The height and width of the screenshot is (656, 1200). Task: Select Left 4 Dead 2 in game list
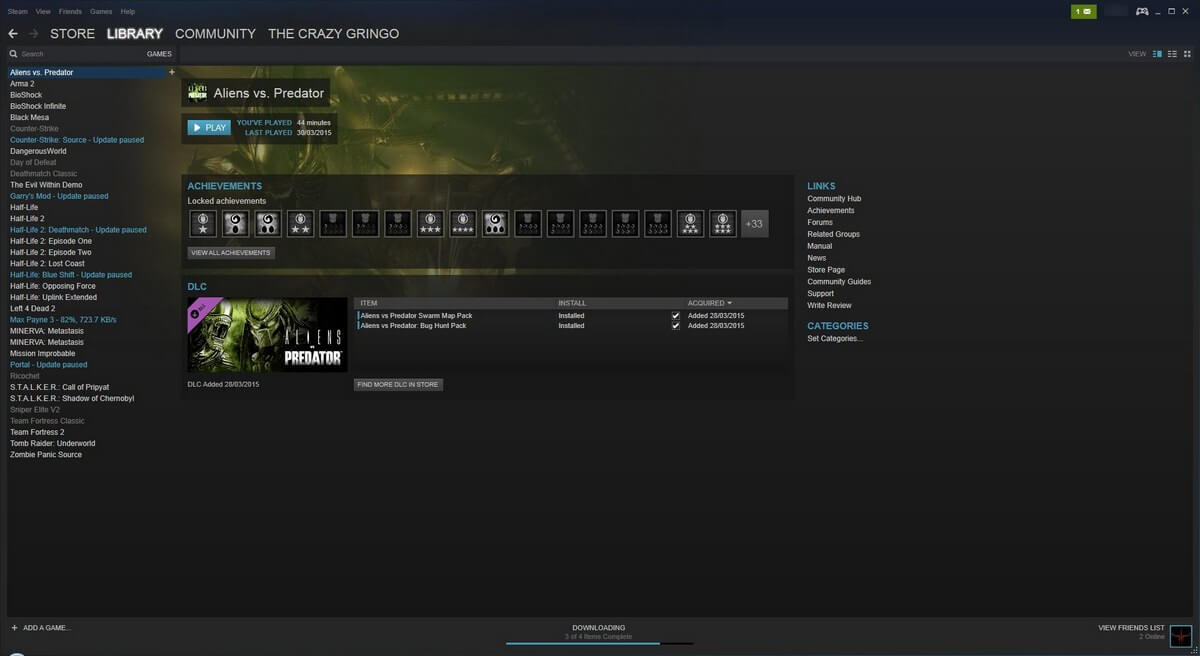[x=32, y=309]
